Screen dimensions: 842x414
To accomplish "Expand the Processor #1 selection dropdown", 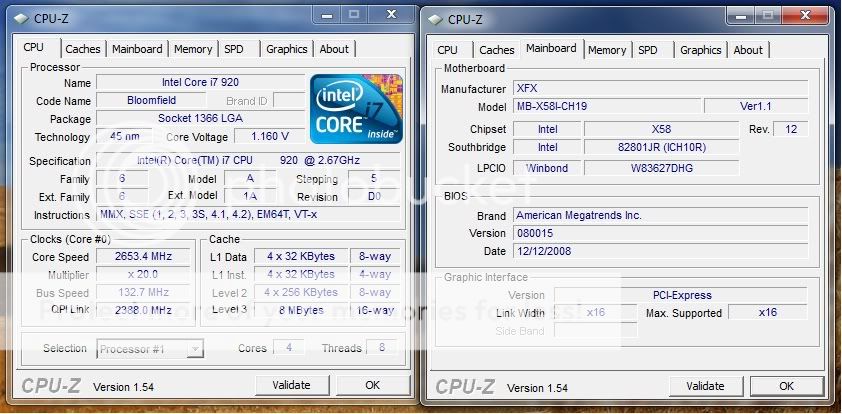I will (197, 349).
